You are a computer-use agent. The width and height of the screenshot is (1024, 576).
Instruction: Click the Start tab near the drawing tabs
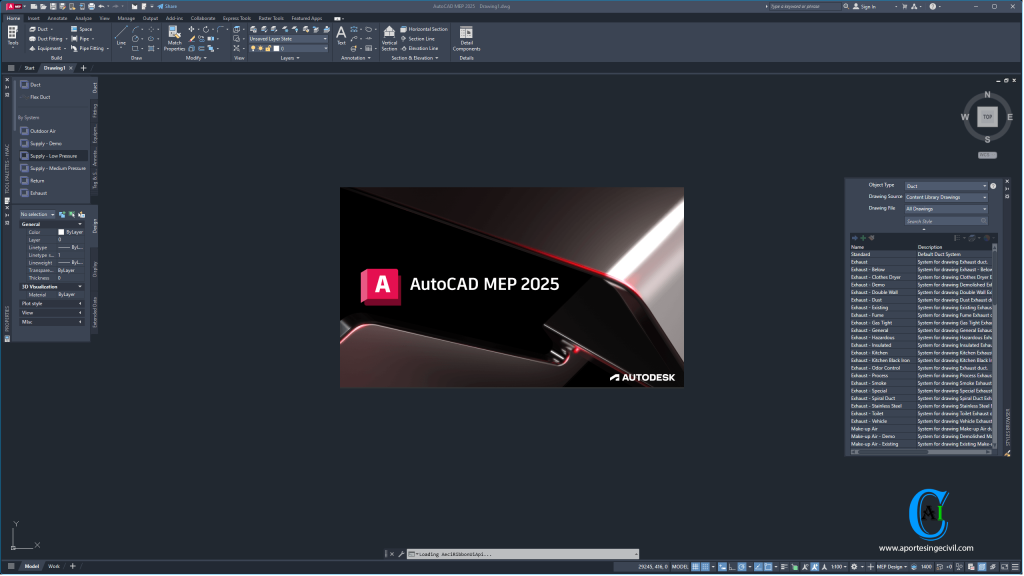[x=28, y=67]
